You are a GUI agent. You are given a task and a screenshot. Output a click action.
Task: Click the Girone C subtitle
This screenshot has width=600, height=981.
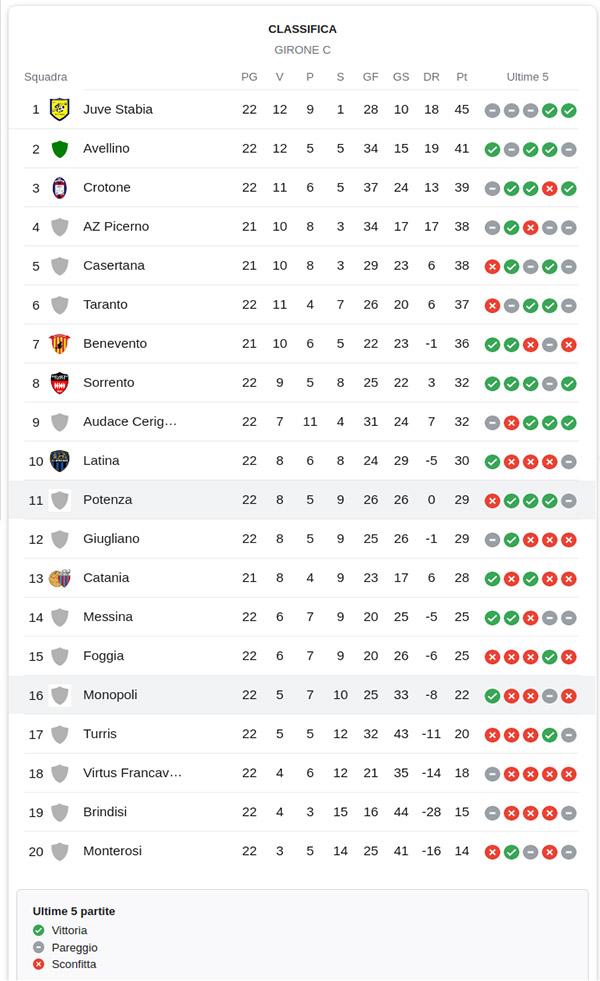302,50
